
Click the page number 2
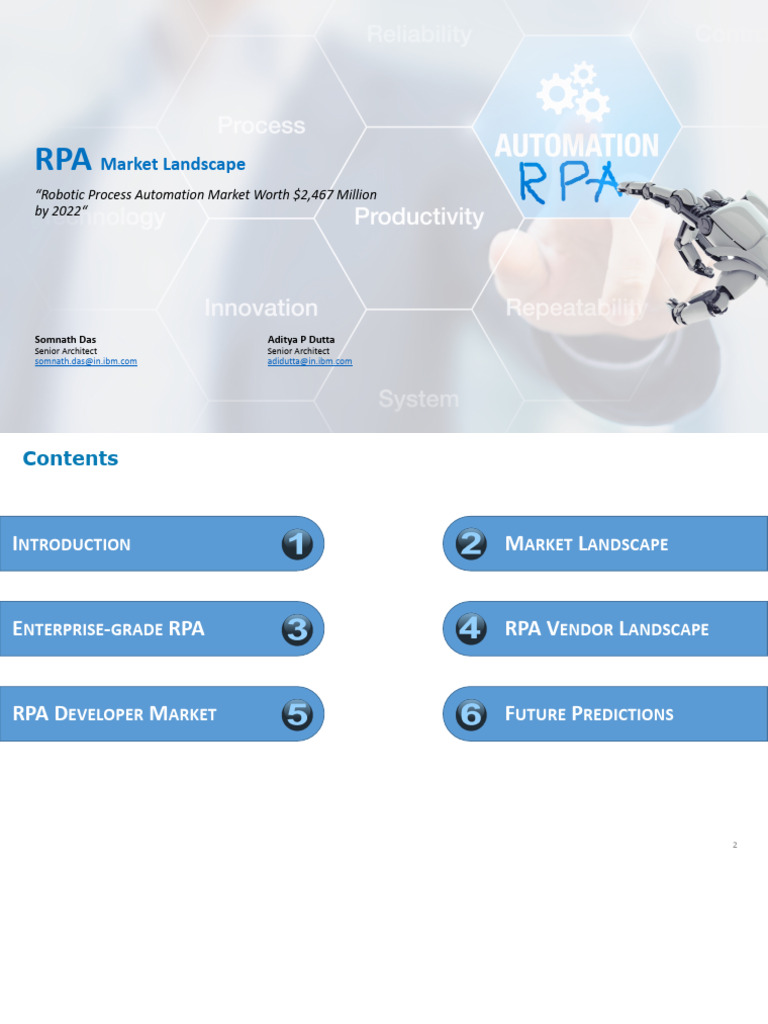point(734,845)
